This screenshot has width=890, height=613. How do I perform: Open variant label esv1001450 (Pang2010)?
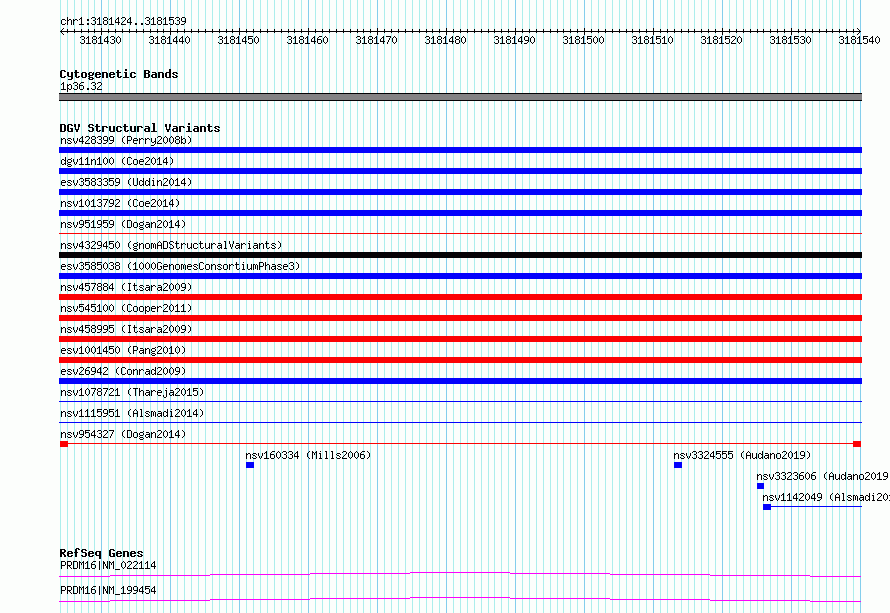pos(123,350)
